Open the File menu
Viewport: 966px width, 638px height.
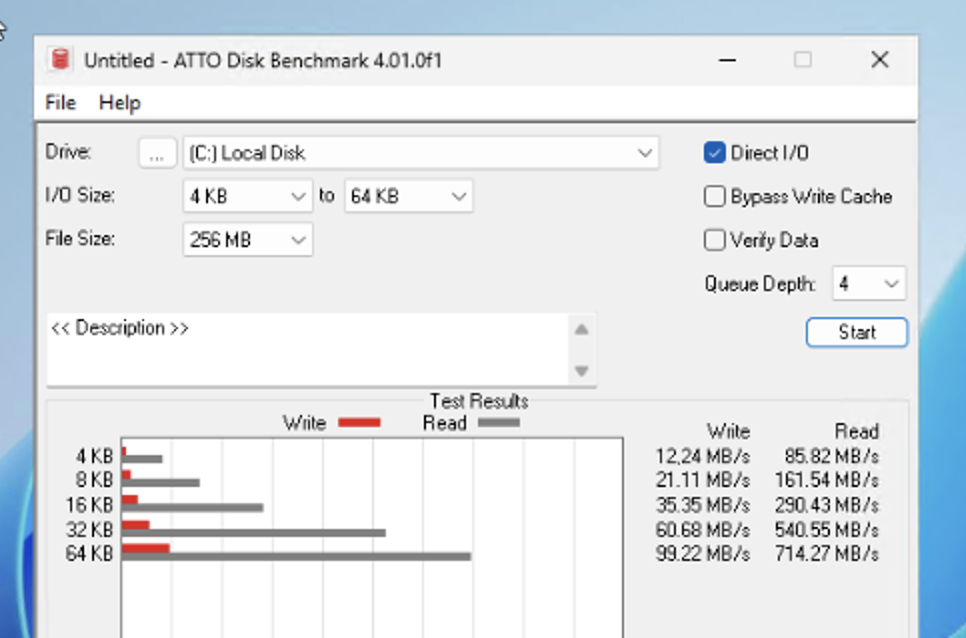60,102
